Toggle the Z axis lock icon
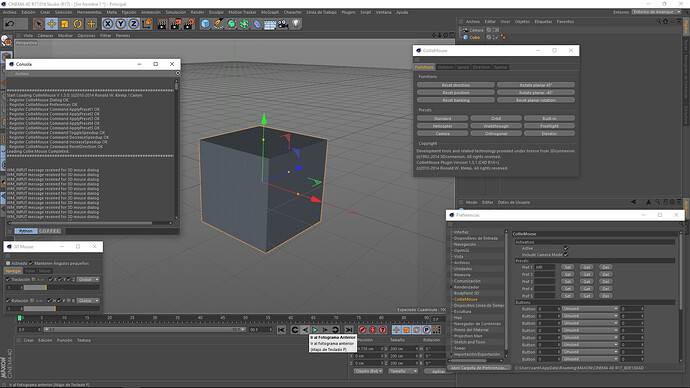 134,24
